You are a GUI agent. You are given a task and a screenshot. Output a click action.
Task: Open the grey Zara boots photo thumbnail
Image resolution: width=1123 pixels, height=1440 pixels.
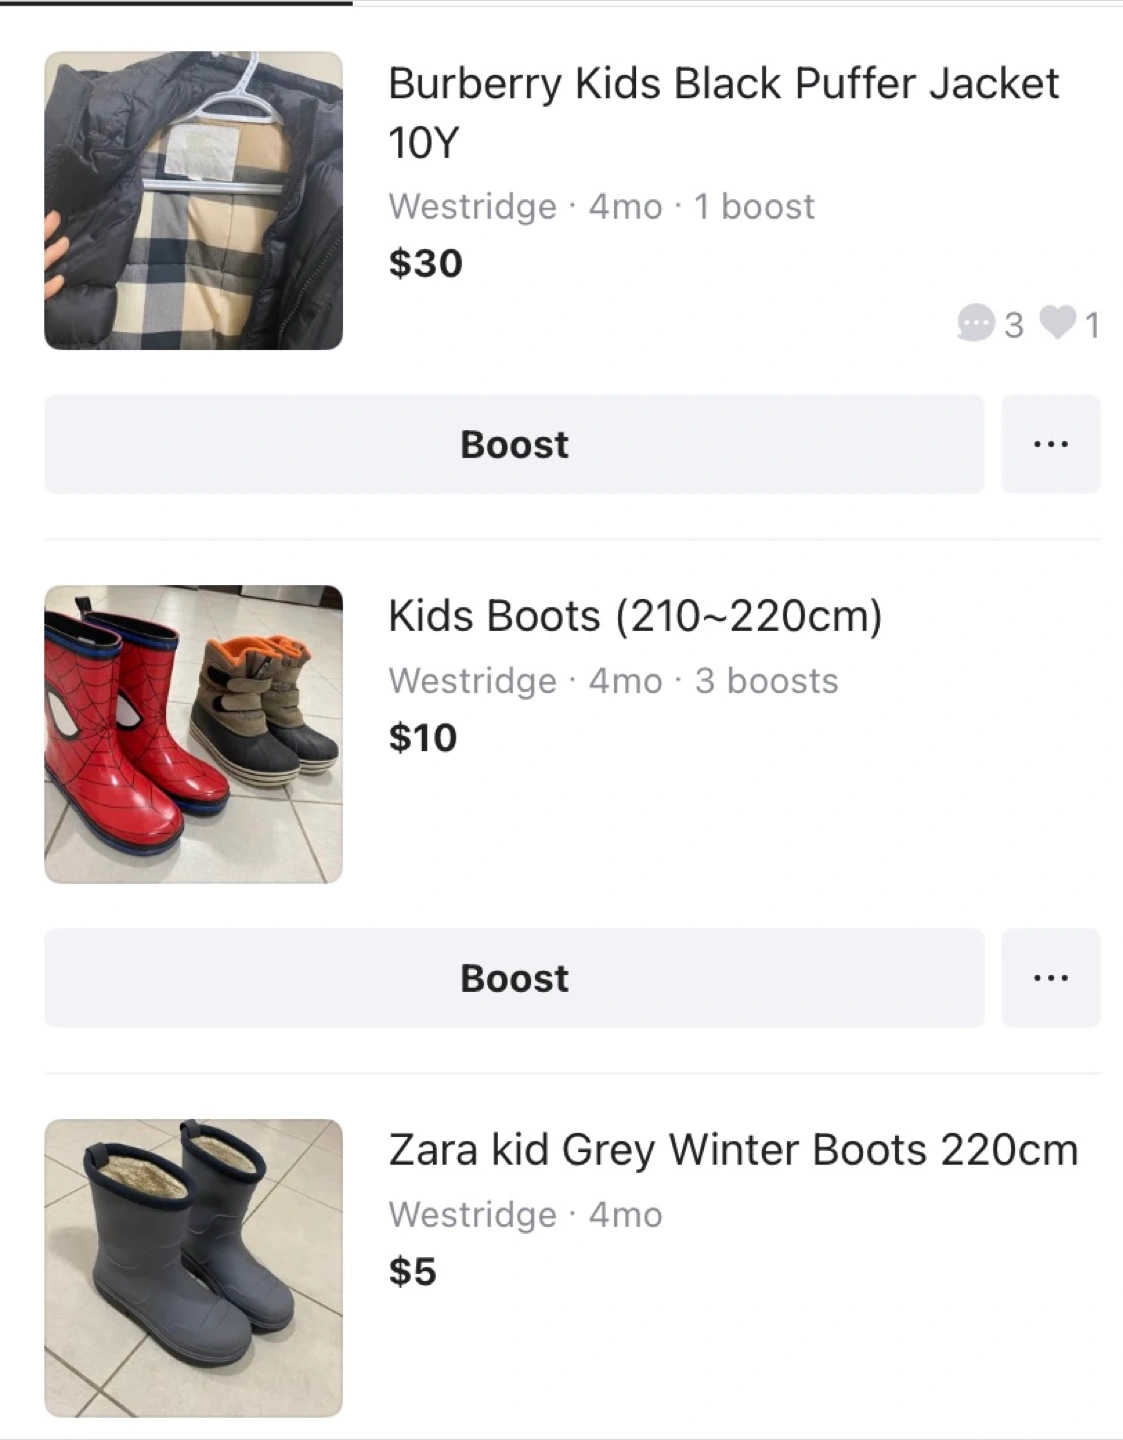pos(193,1268)
